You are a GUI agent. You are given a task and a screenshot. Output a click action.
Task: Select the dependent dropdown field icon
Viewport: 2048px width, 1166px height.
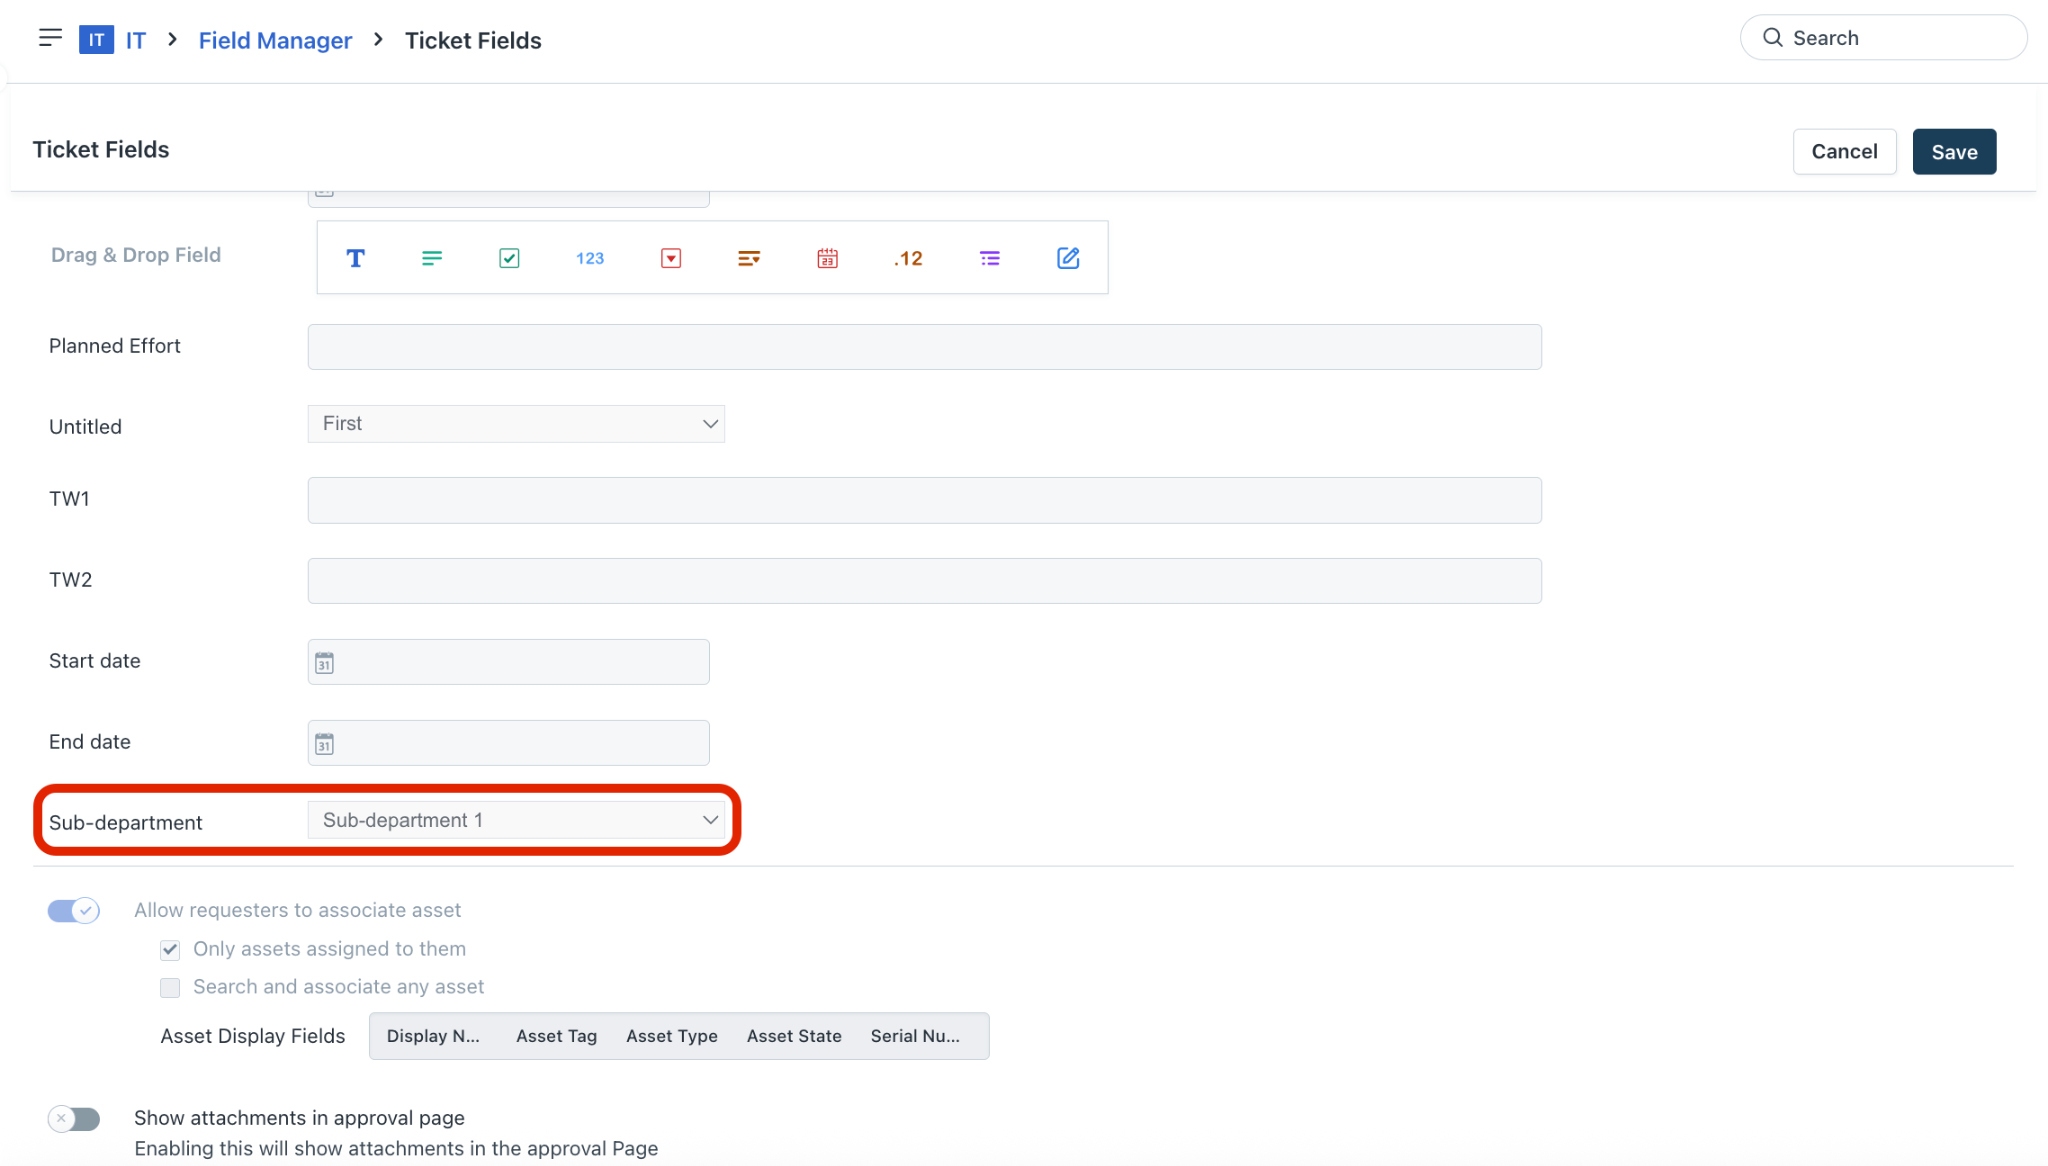749,258
